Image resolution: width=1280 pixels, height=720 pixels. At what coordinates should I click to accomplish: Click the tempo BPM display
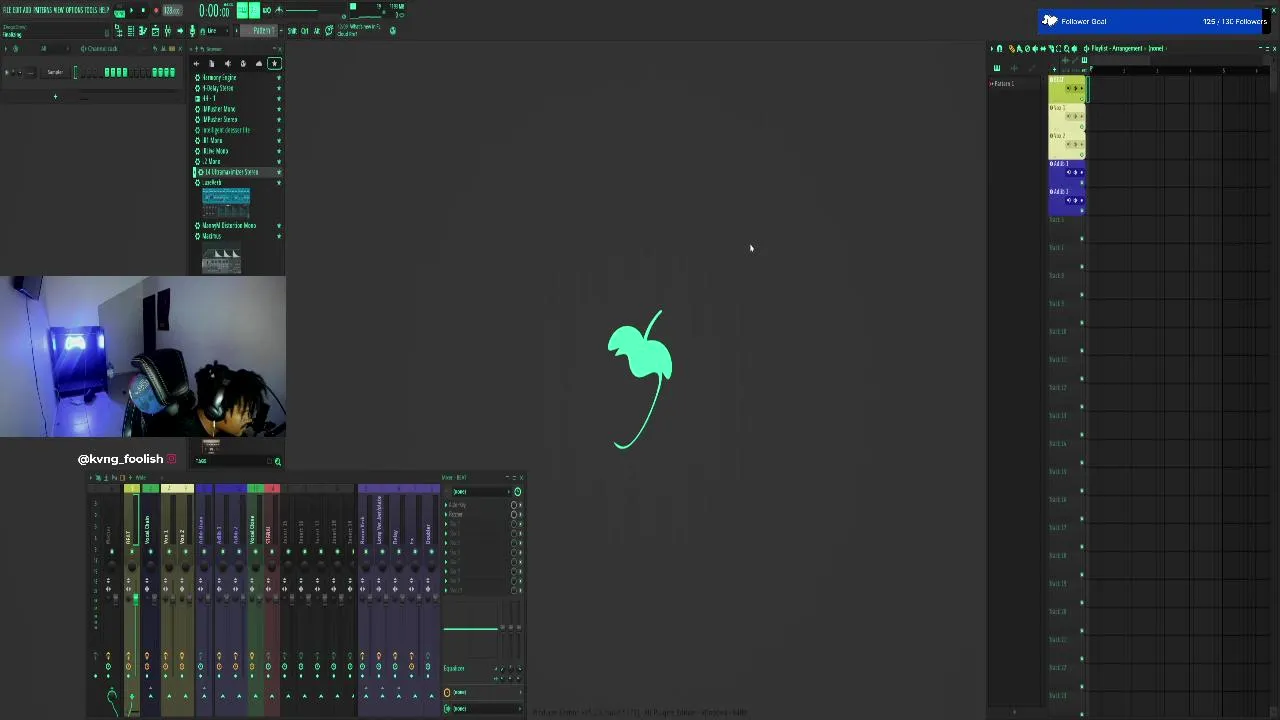172,10
